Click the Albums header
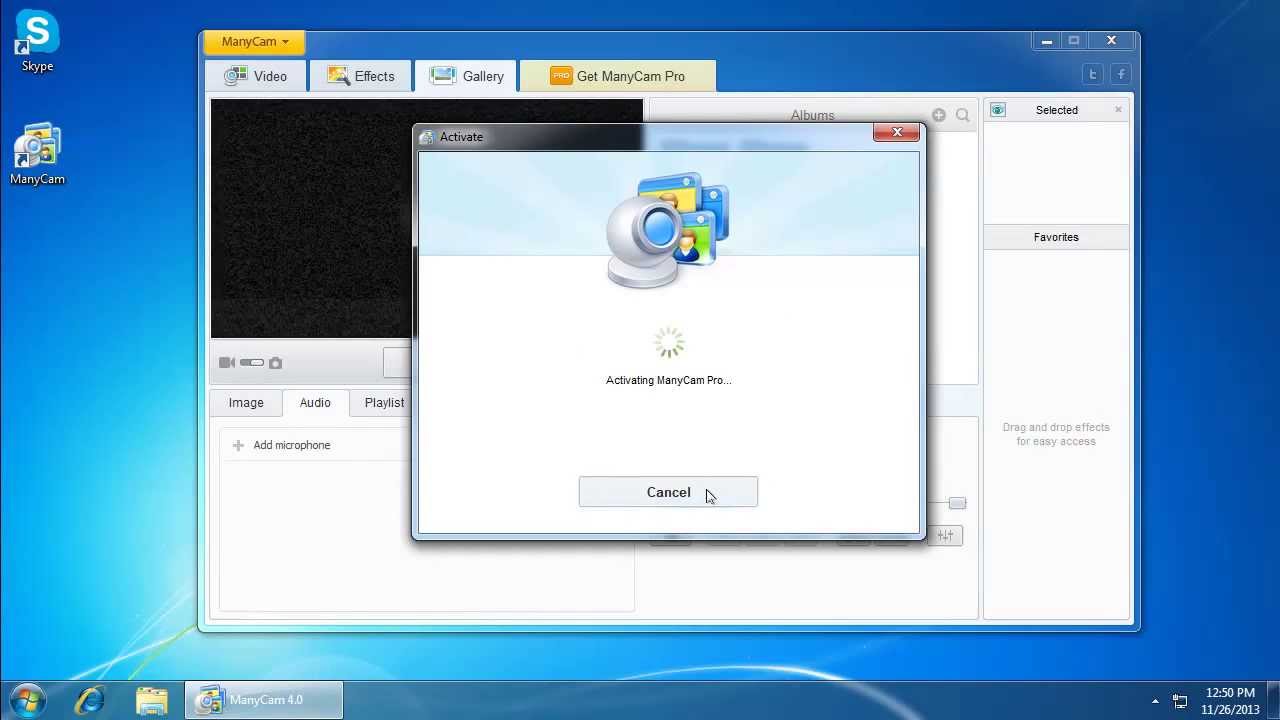1280x720 pixels. click(812, 115)
